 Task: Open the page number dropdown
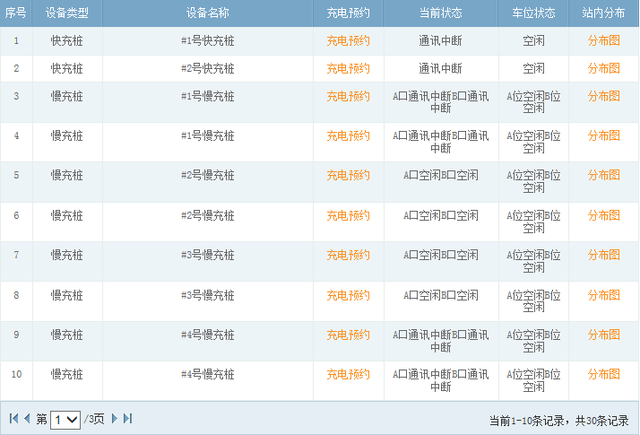click(65, 420)
